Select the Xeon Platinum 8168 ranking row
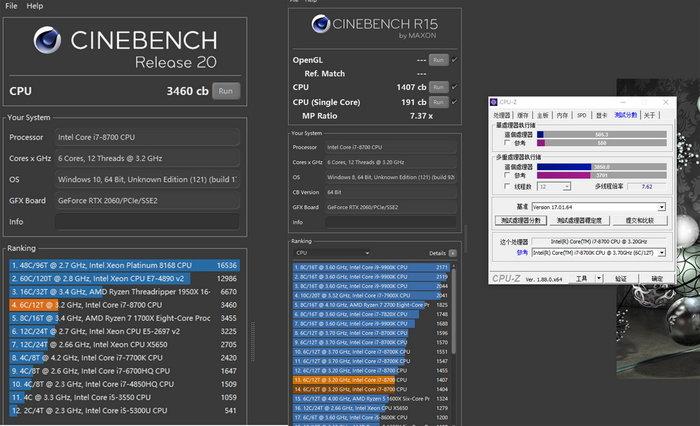Viewport: 700px width, 426px height. coord(124,265)
